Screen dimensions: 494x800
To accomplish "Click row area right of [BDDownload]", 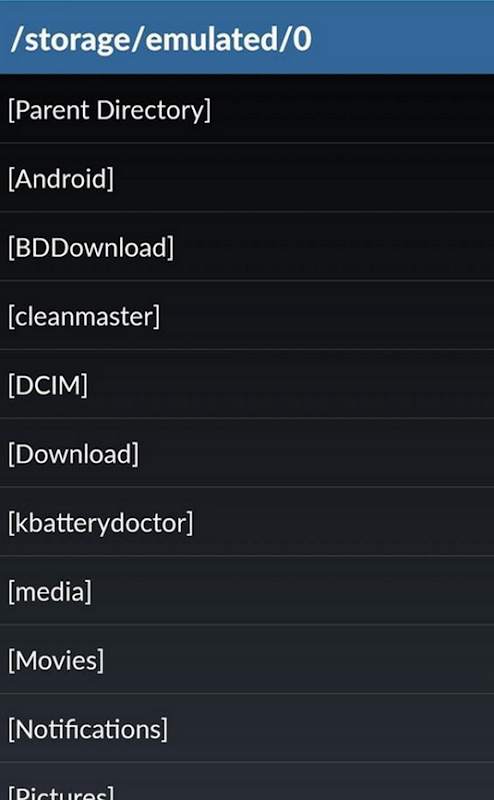I will [x=334, y=247].
